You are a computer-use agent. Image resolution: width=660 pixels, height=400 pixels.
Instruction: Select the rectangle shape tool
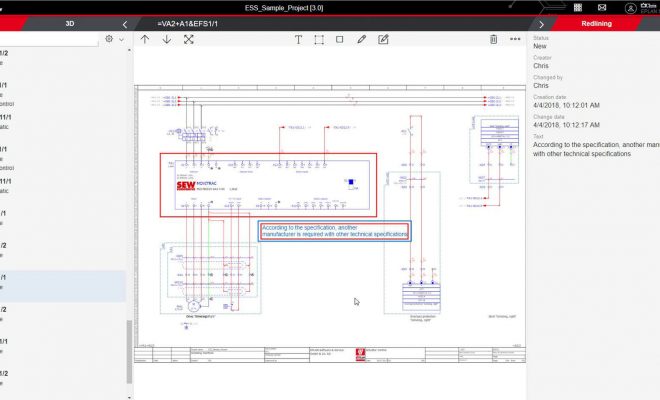pyautogui.click(x=340, y=40)
